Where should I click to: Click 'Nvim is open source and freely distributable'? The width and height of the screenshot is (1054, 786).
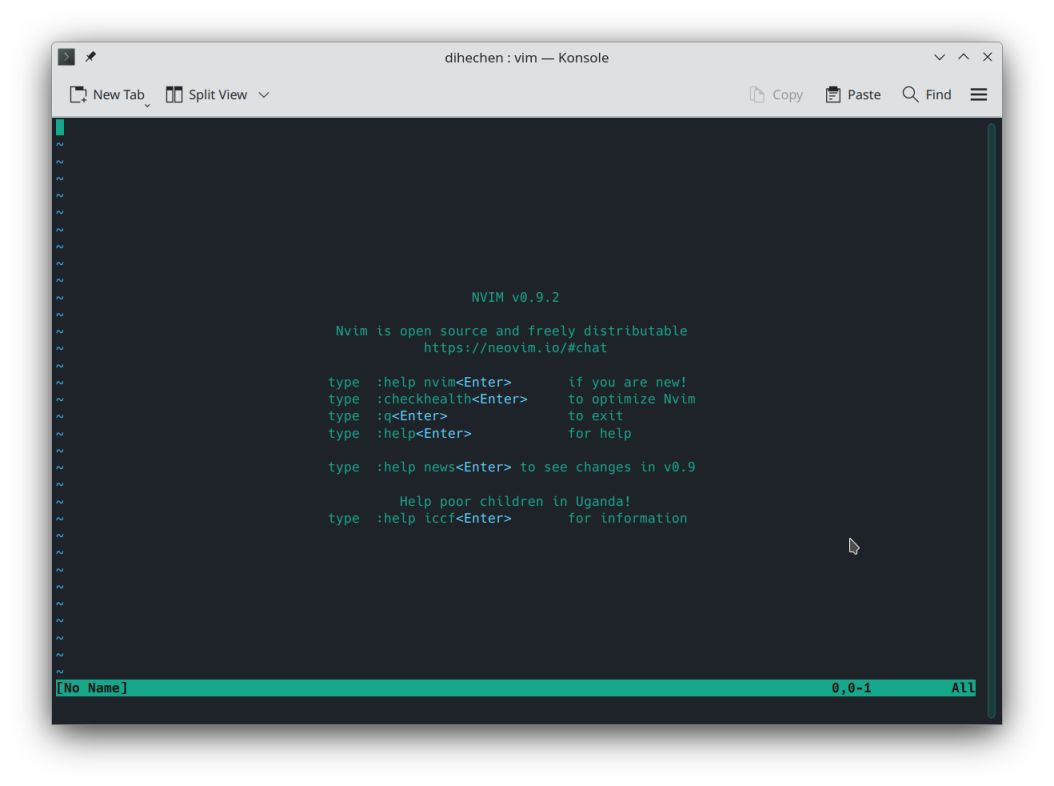(x=511, y=331)
